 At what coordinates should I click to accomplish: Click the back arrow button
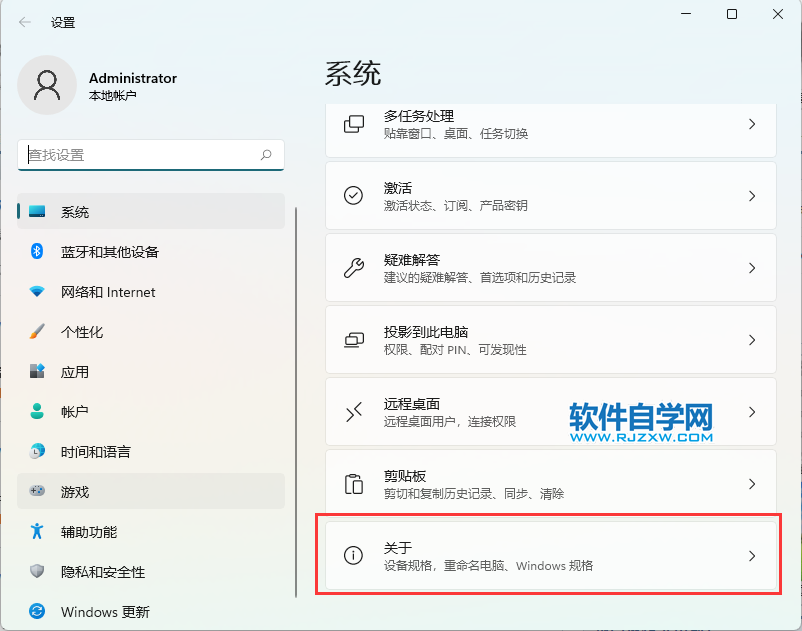[x=24, y=21]
